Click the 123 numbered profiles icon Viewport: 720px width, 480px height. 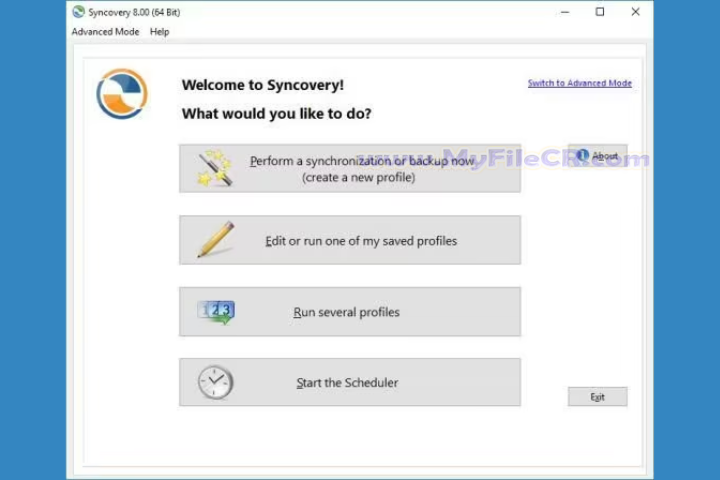pos(216,312)
